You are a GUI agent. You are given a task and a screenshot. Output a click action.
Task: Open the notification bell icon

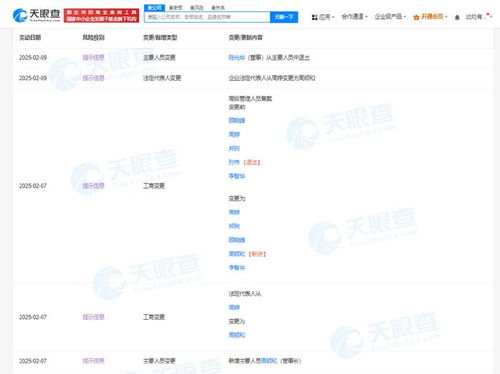coord(457,17)
